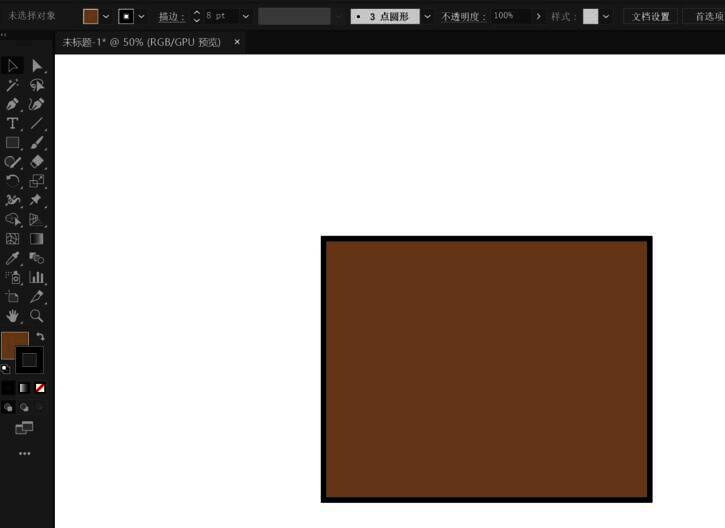Select the Eraser tool
The image size is (725, 528).
[x=37, y=162]
